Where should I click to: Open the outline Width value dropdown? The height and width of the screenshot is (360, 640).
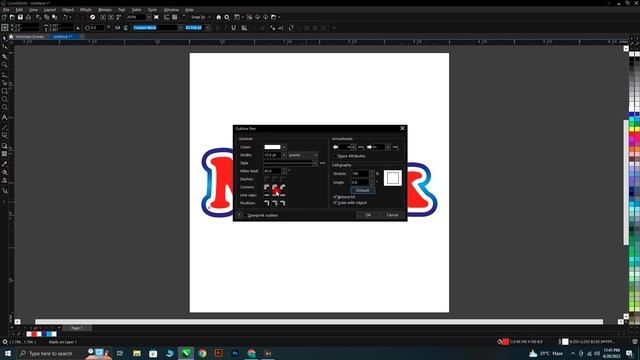click(284, 155)
